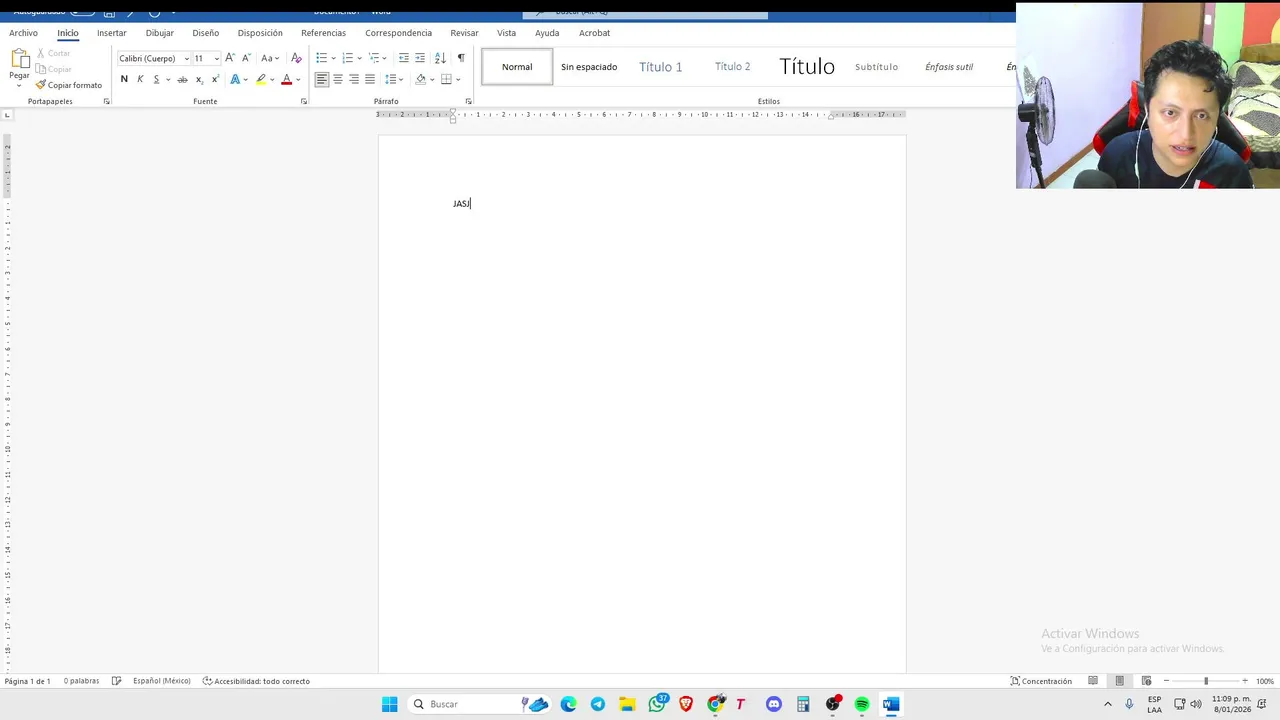Switch to Diseño tab

pos(205,33)
